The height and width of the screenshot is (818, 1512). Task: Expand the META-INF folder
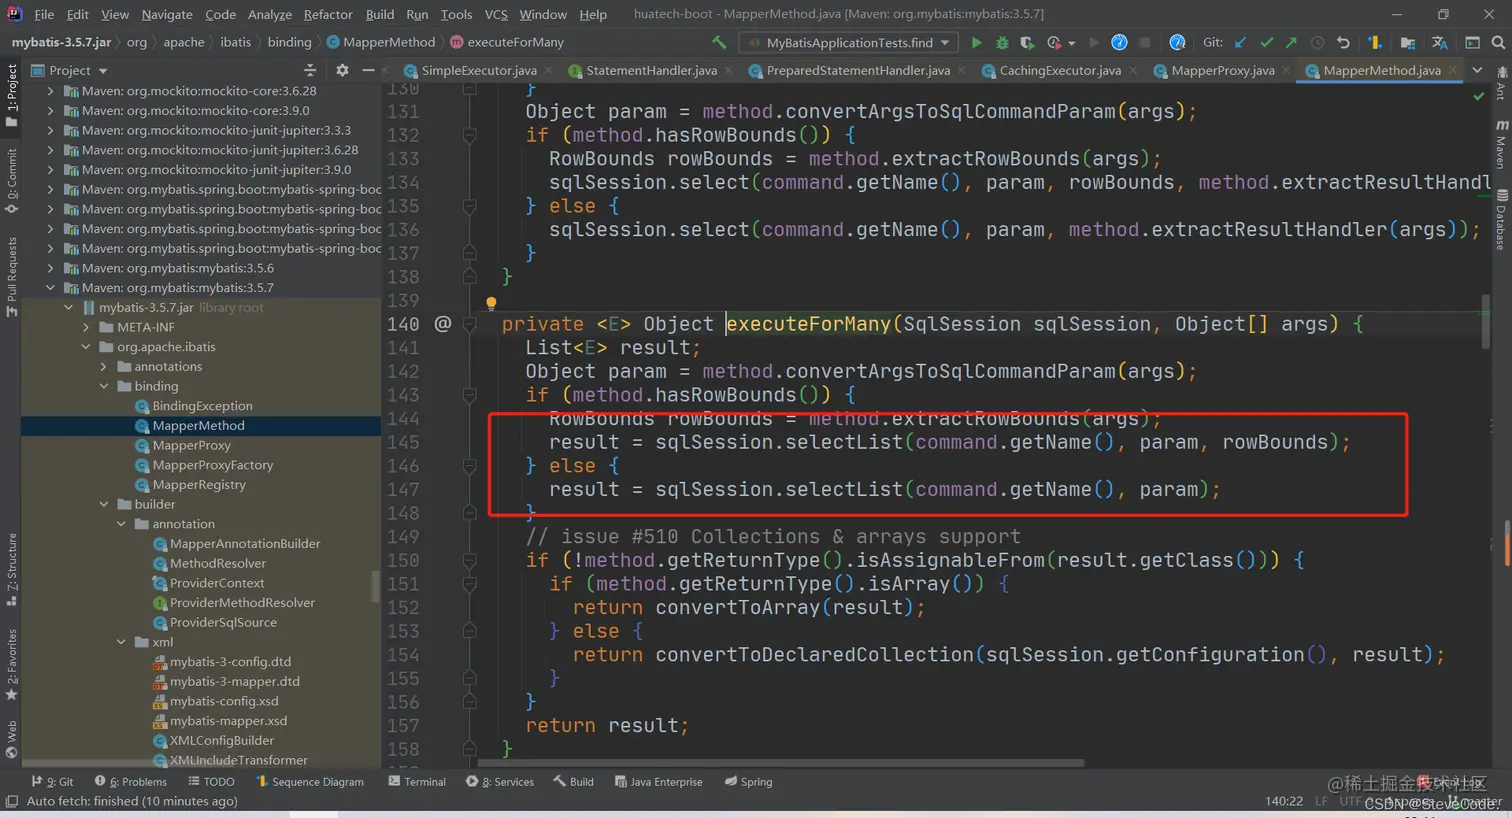coord(86,327)
